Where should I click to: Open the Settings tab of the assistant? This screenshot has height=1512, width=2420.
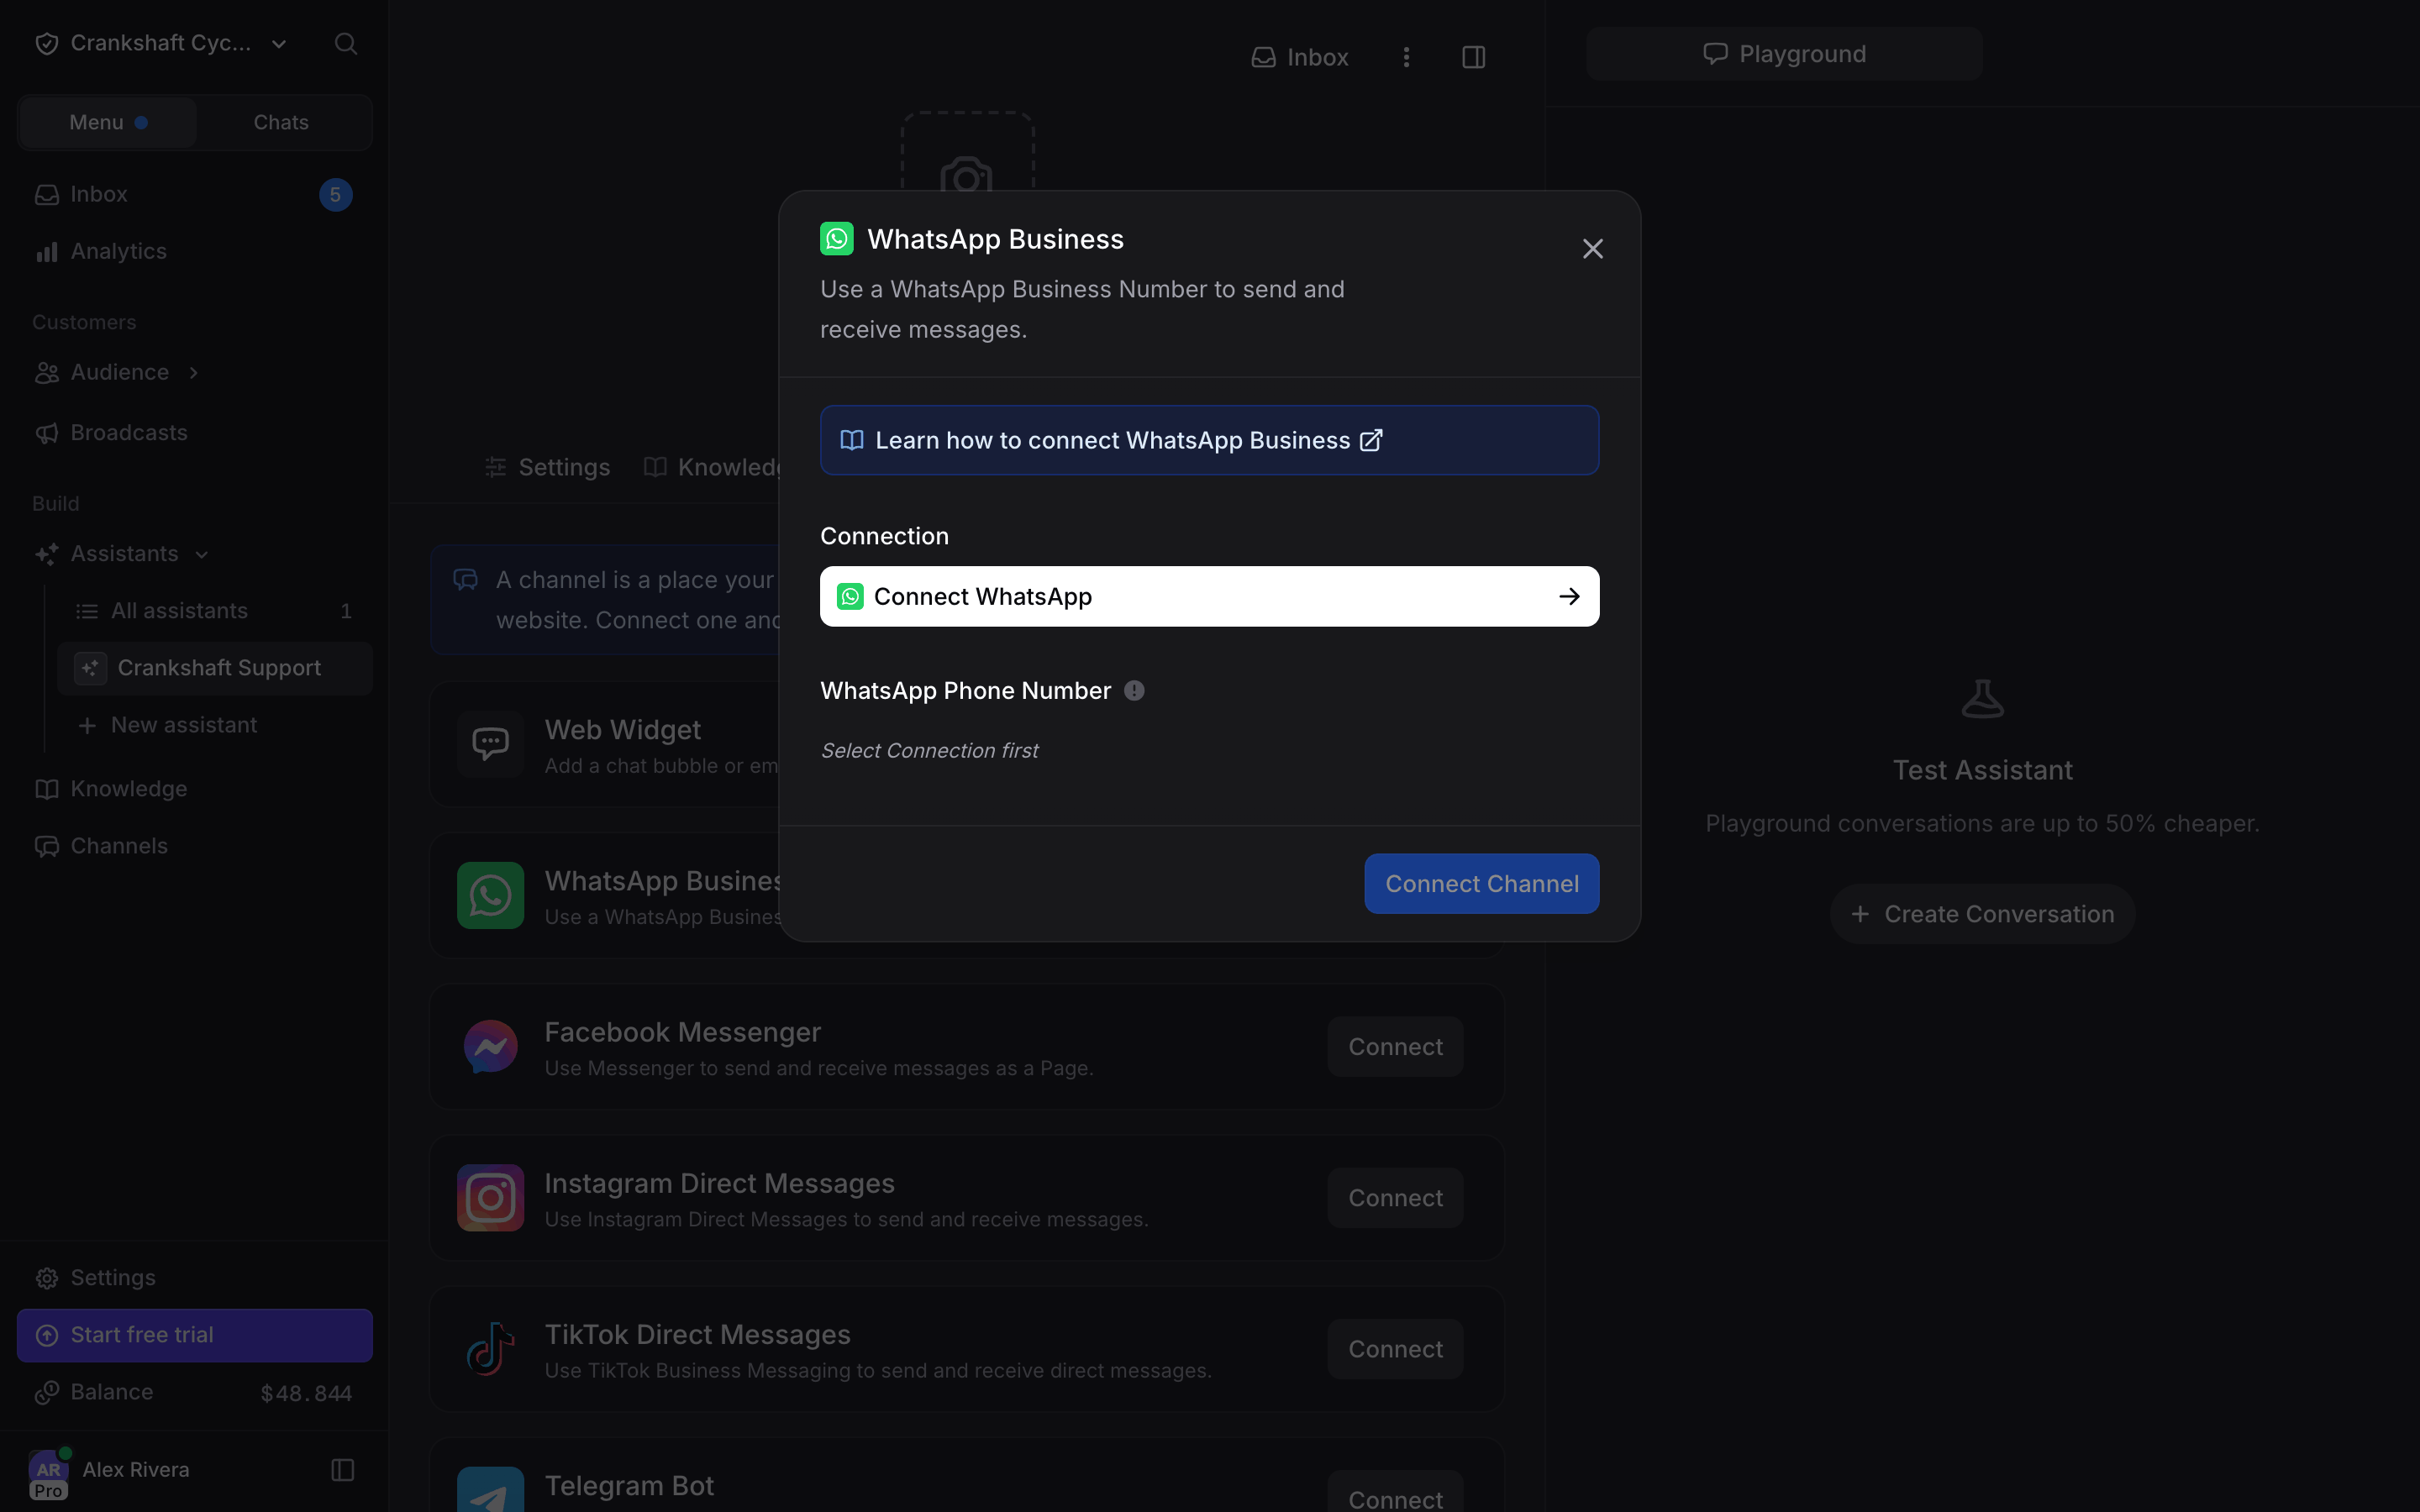(x=547, y=468)
